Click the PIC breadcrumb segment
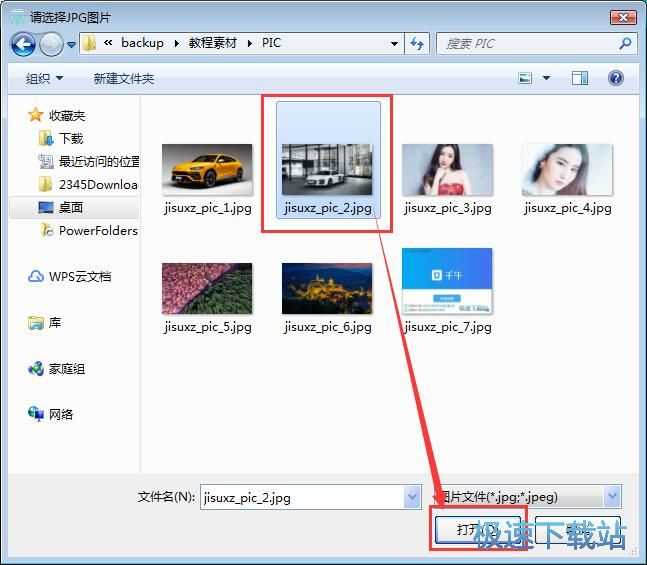The image size is (647, 565). [271, 43]
